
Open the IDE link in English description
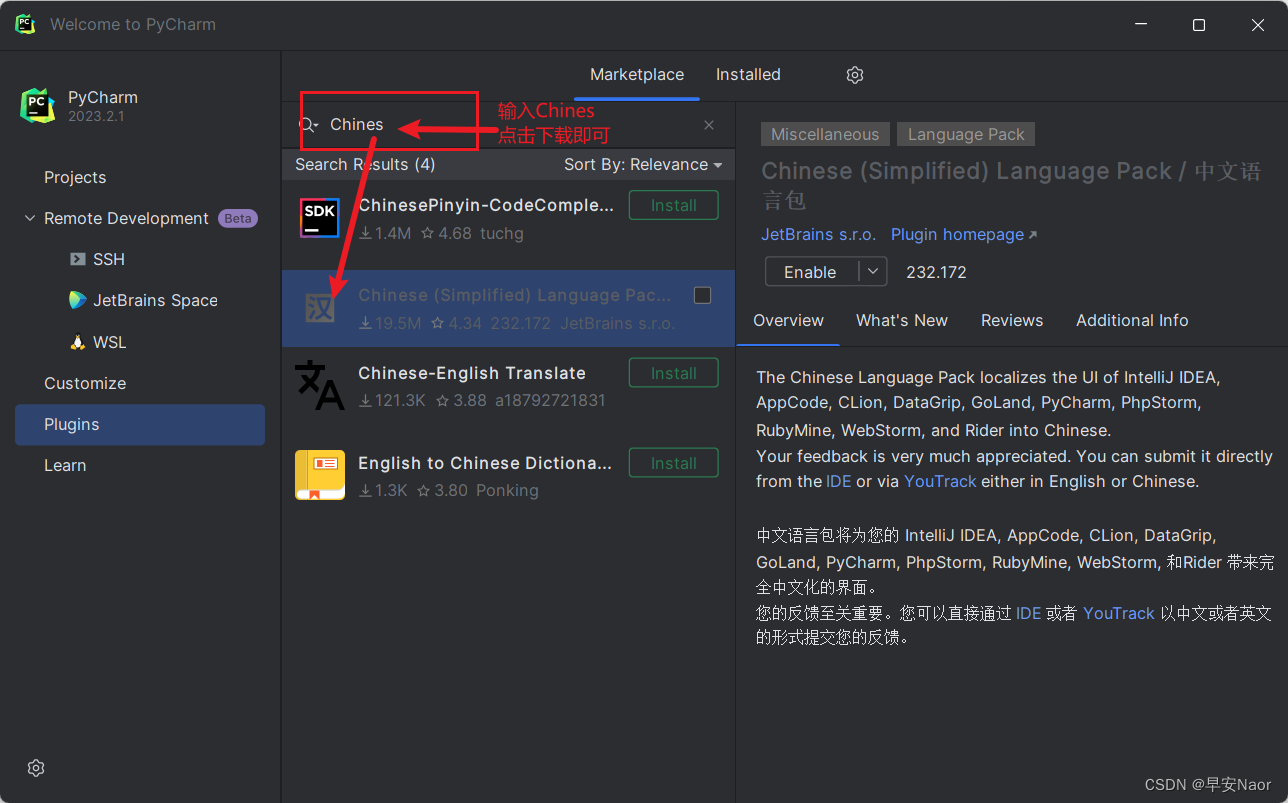pyautogui.click(x=839, y=481)
